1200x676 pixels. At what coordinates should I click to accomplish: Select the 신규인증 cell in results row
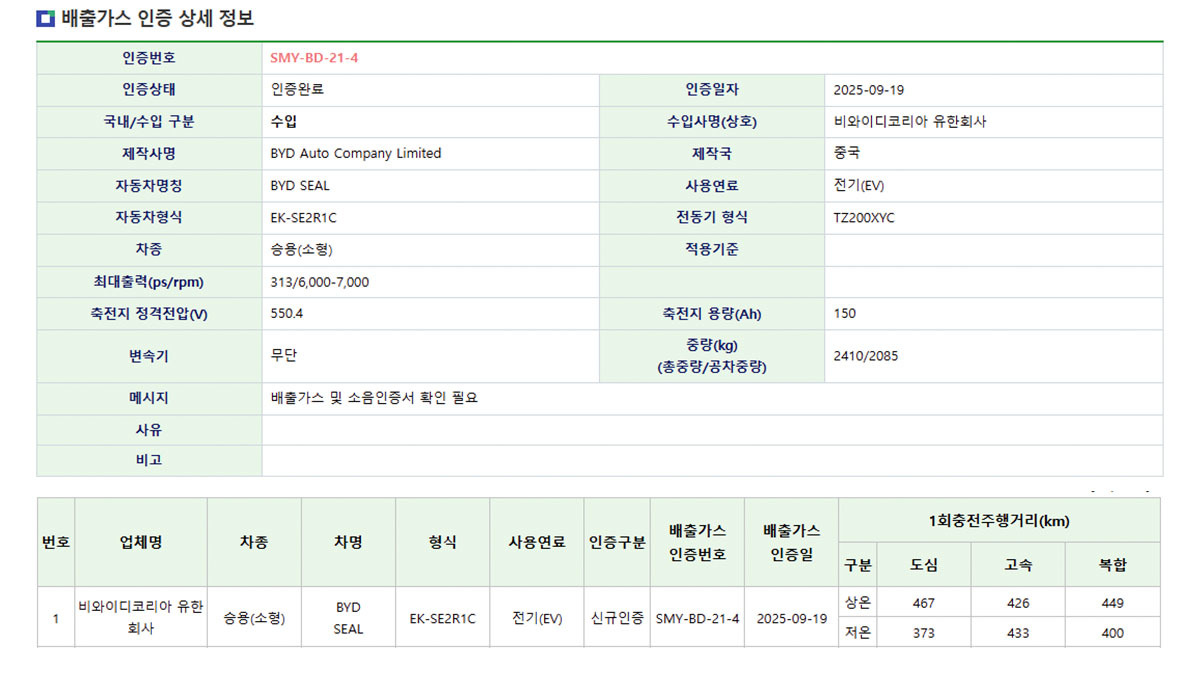pyautogui.click(x=617, y=618)
